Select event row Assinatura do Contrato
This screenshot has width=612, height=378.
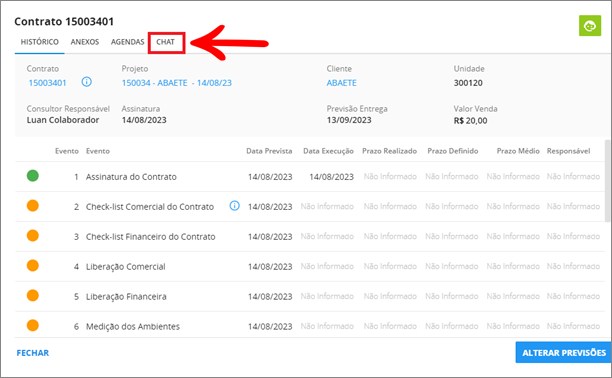(310, 177)
